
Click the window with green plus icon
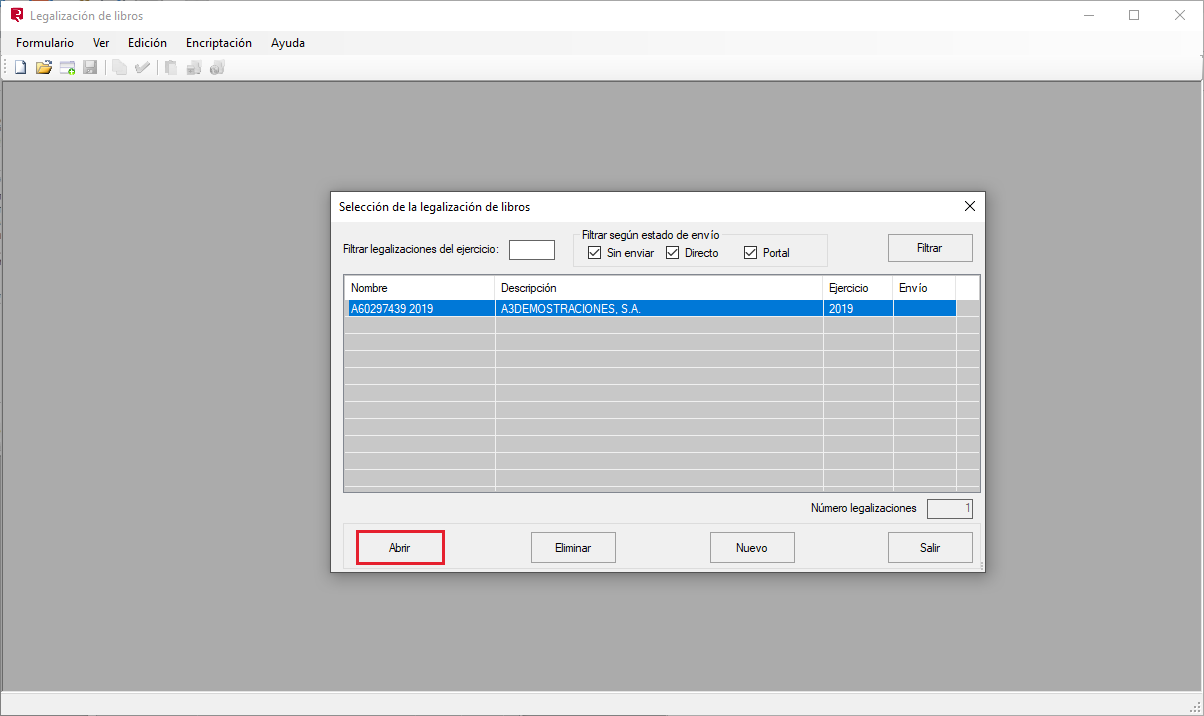(67, 68)
